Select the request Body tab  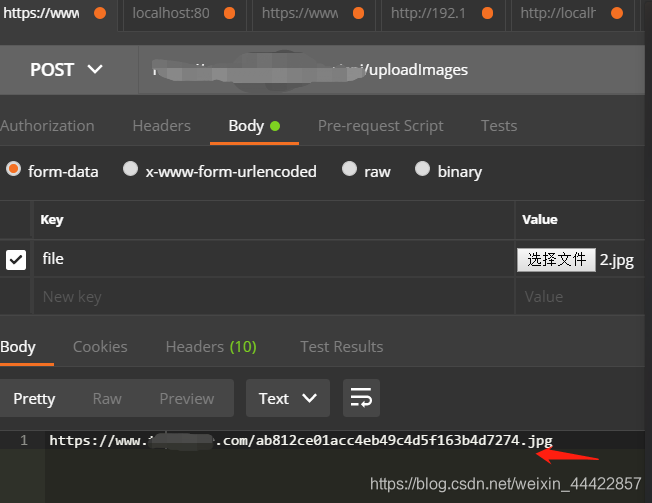click(x=254, y=126)
